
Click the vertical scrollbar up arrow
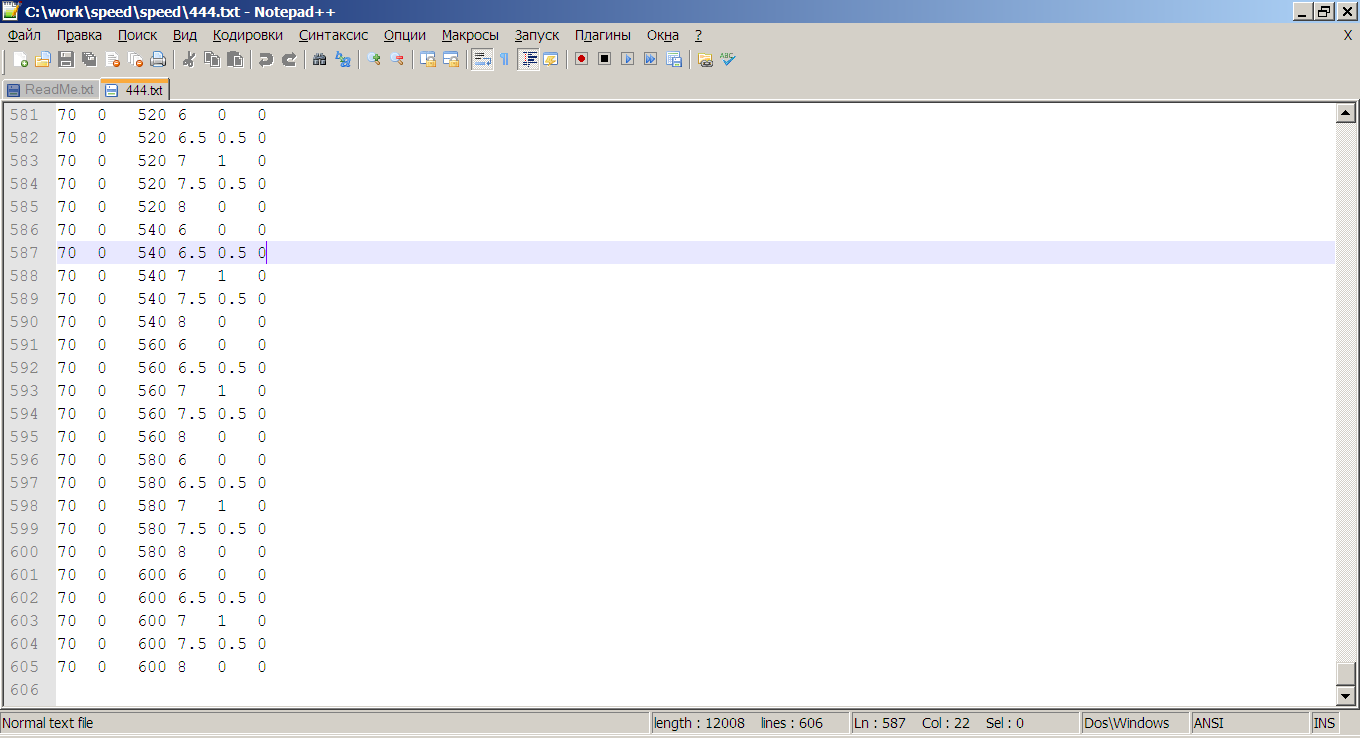click(1346, 114)
